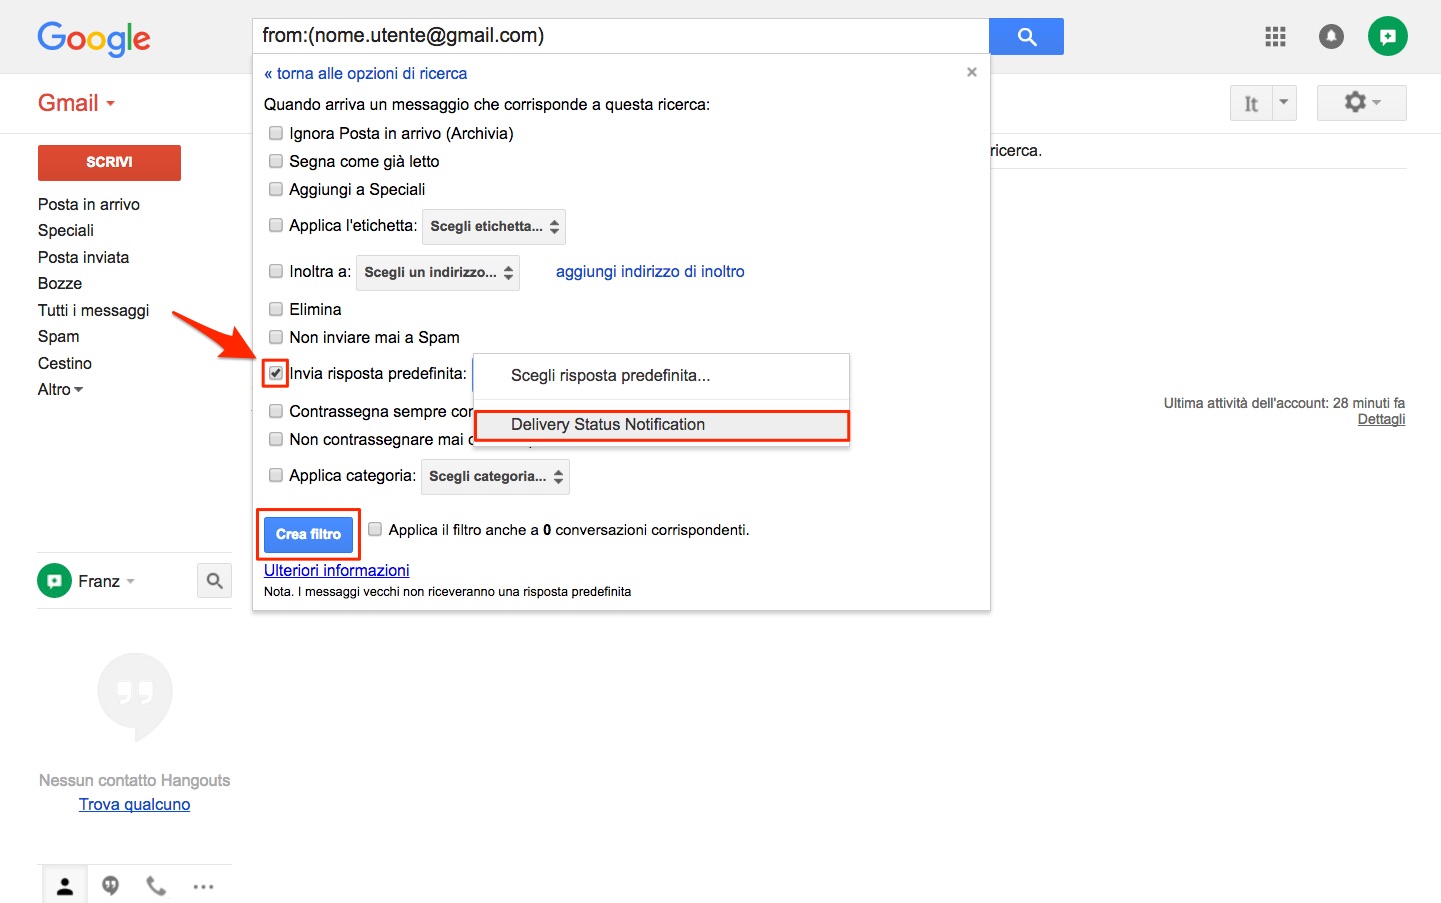The width and height of the screenshot is (1441, 903).
Task: Click the Crea filtro button
Action: click(x=308, y=534)
